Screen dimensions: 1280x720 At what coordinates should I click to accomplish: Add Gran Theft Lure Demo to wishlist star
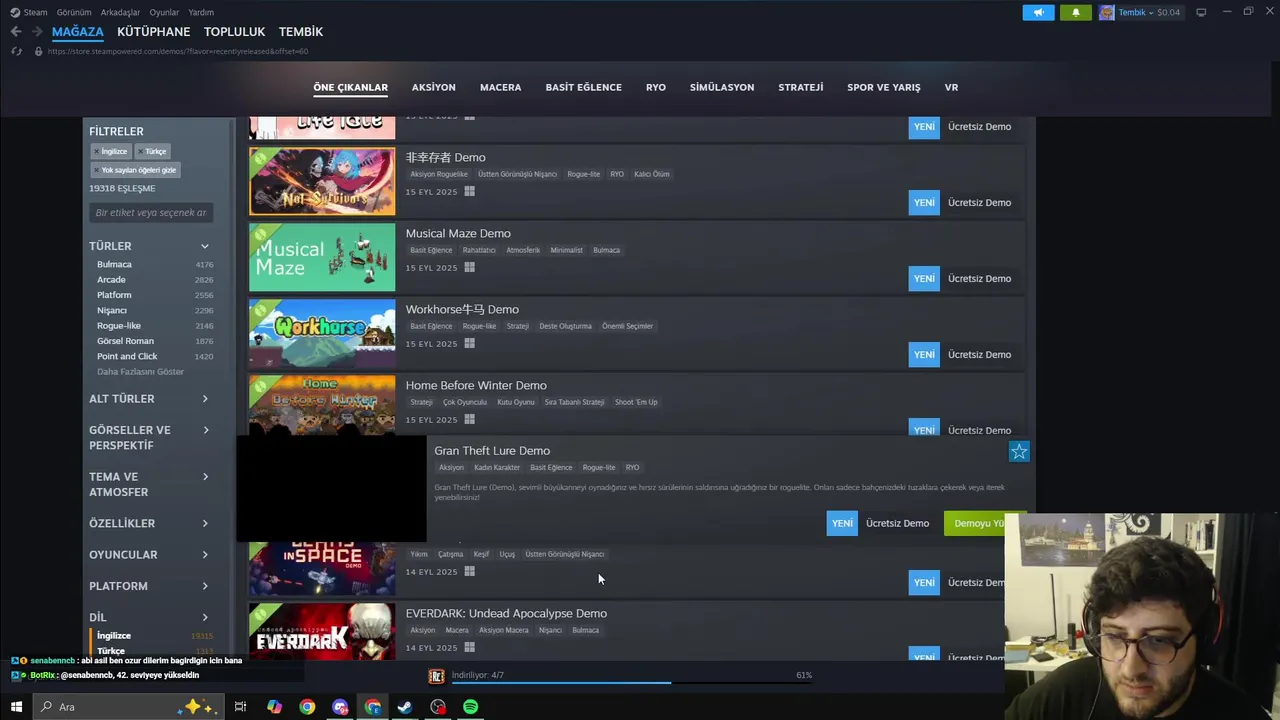(1019, 452)
